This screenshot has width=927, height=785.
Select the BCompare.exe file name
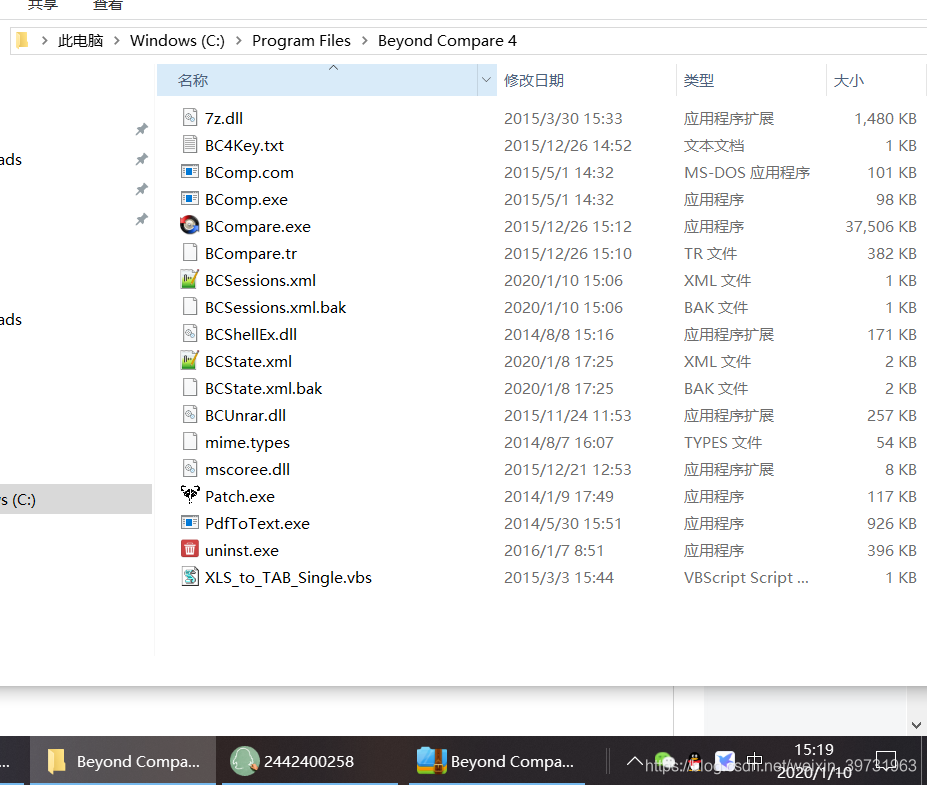258,226
